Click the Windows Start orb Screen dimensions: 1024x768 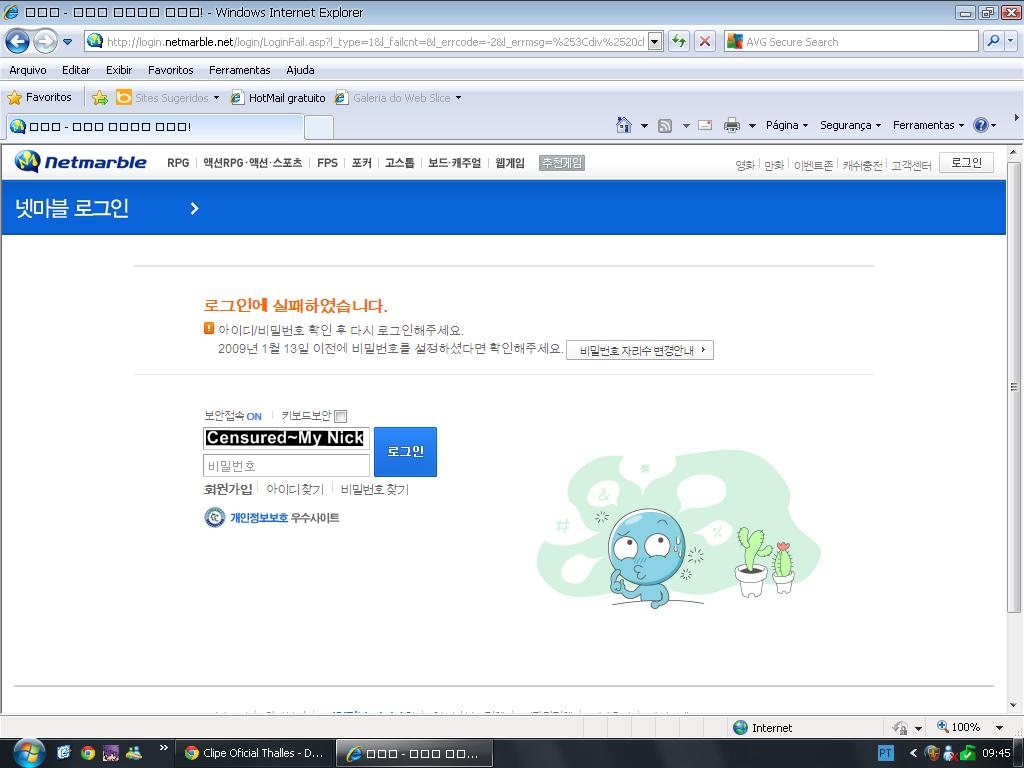[x=29, y=752]
